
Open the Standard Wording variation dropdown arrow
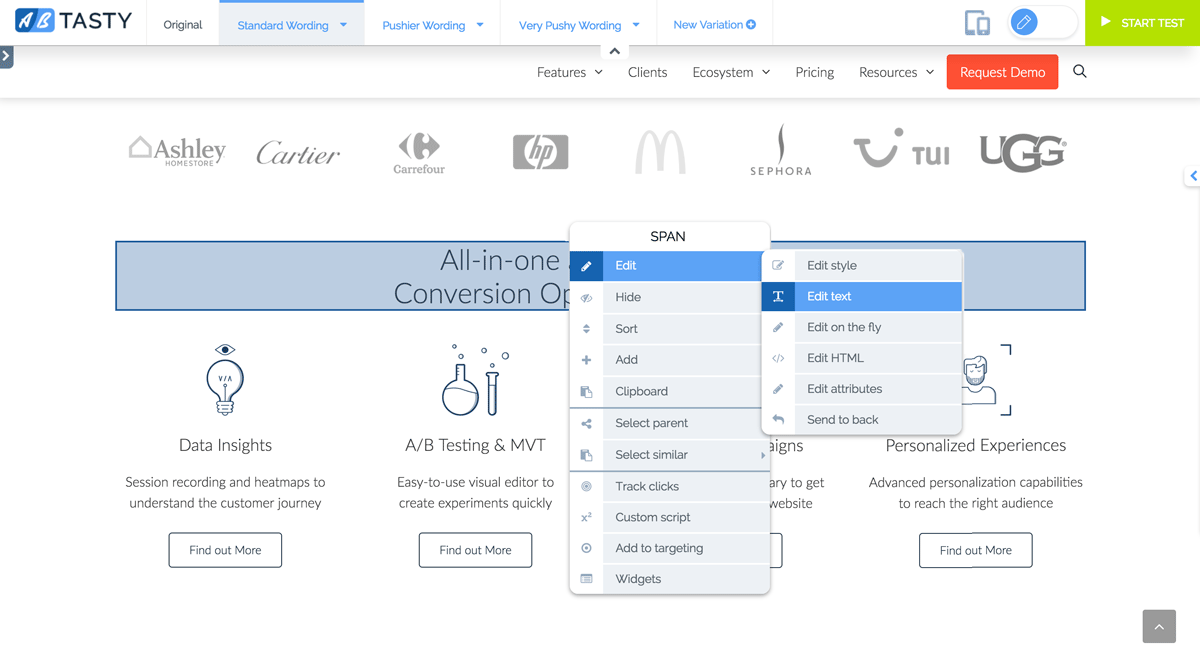(344, 25)
